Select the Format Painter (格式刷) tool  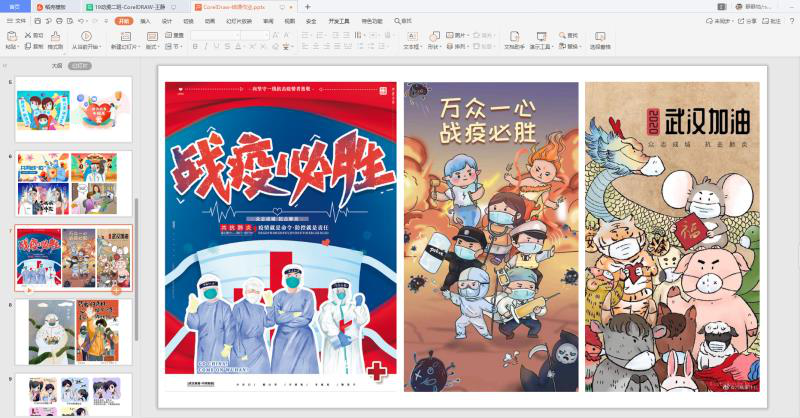pyautogui.click(x=55, y=39)
